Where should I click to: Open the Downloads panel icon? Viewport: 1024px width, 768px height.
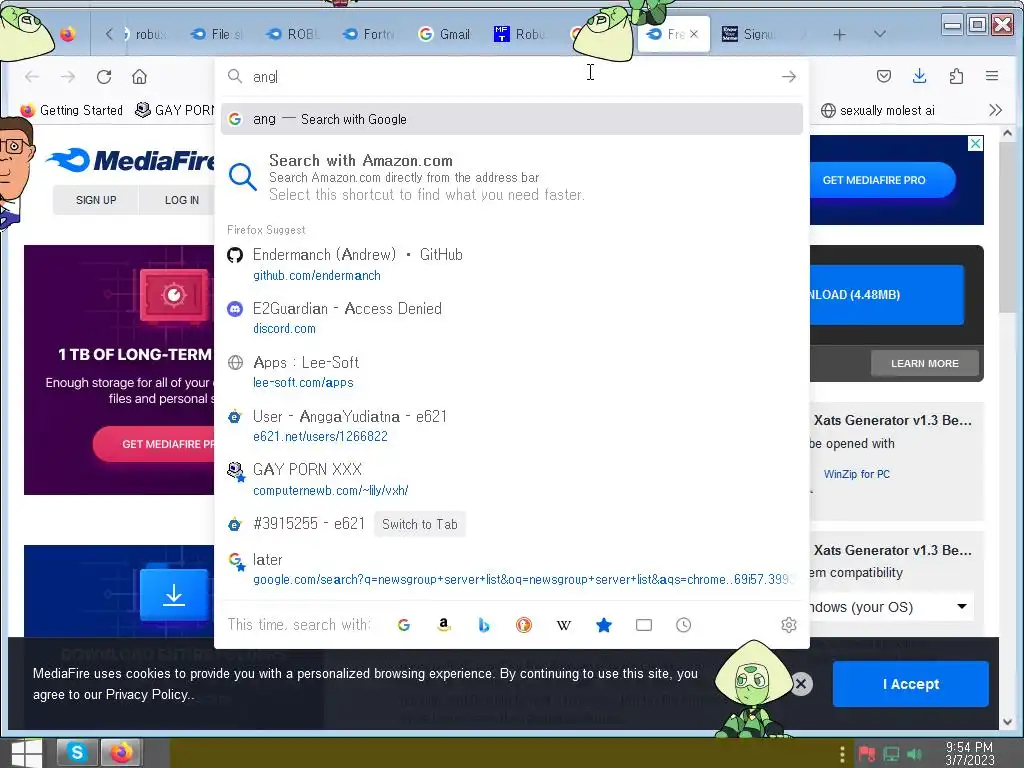920,76
